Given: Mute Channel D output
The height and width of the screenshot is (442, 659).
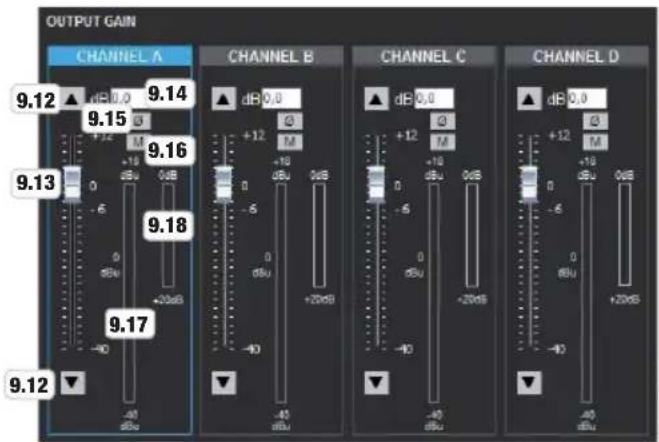Looking at the screenshot, I should tap(595, 142).
